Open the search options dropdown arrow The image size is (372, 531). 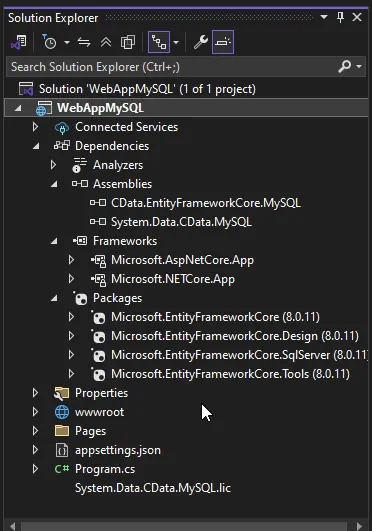(359, 66)
